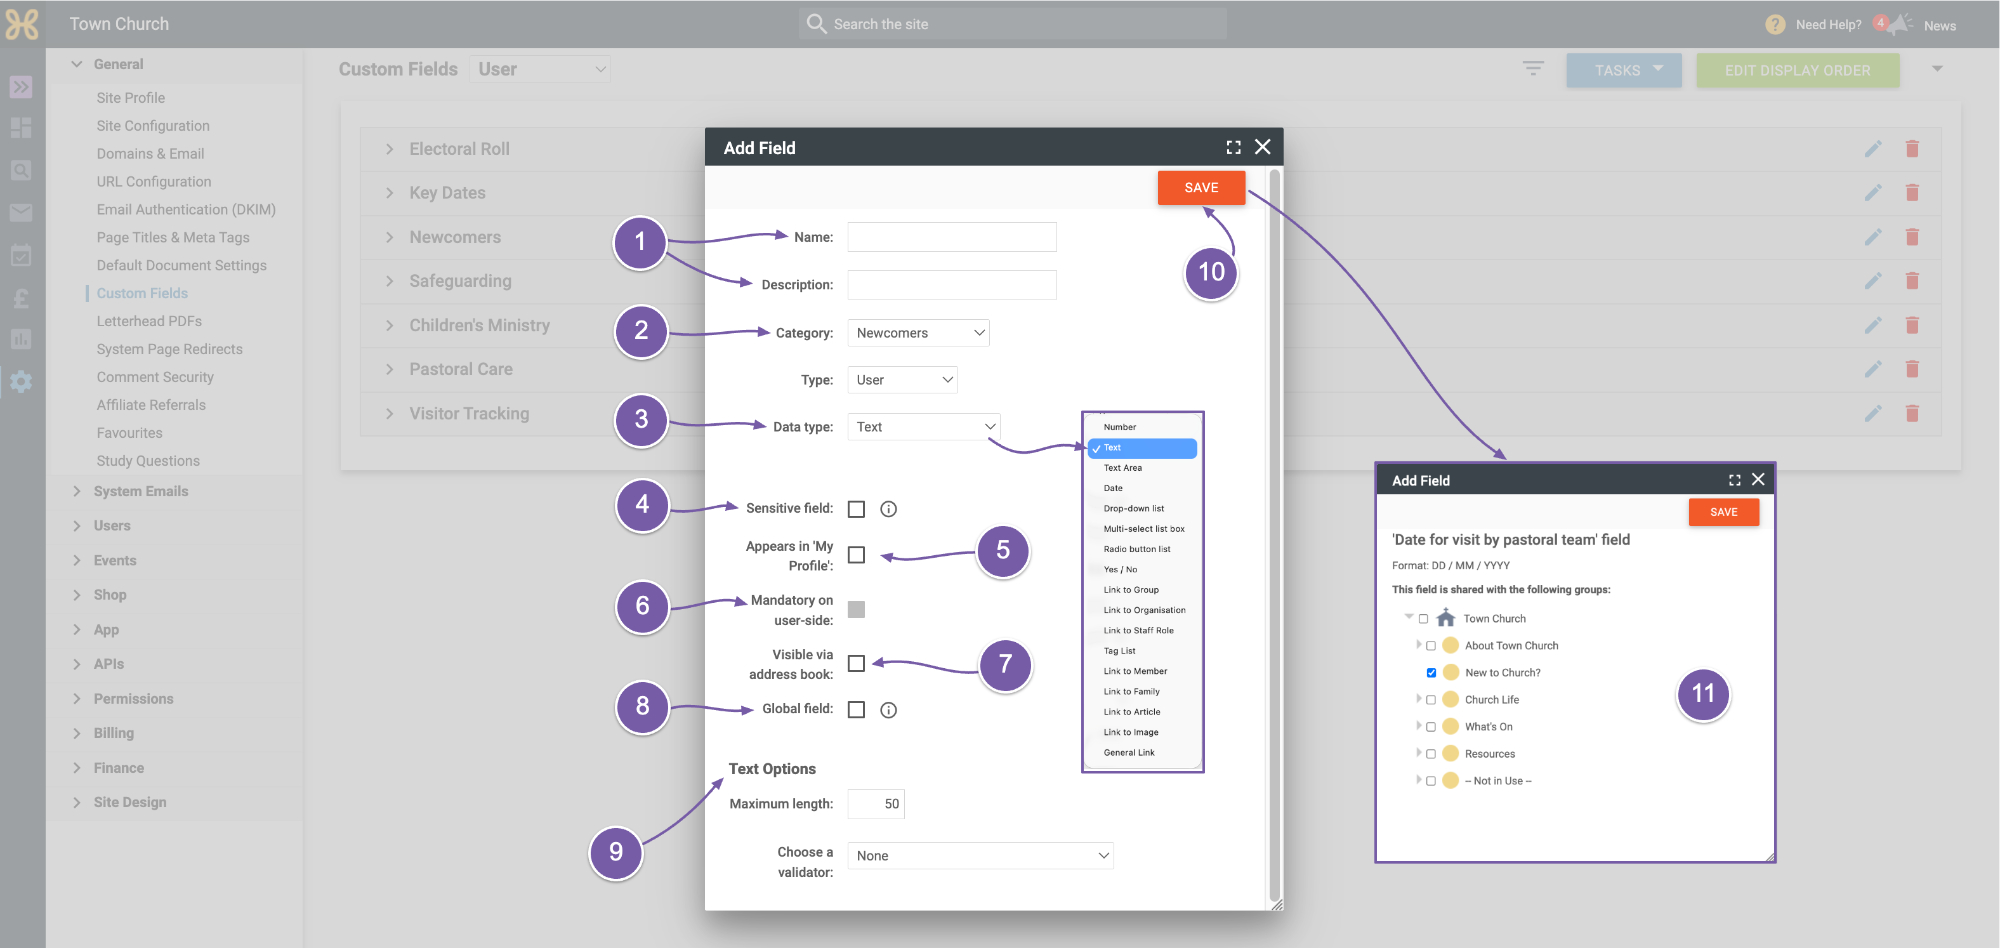The height and width of the screenshot is (948, 2000).
Task: Open the settings gear in left sidebar
Action: point(21,382)
